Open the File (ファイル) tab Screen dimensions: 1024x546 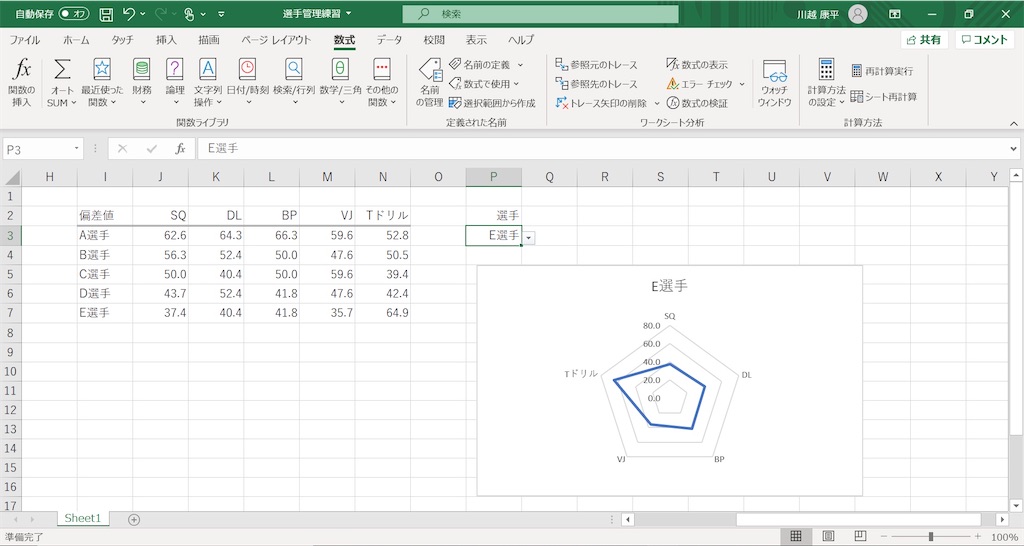(25, 40)
